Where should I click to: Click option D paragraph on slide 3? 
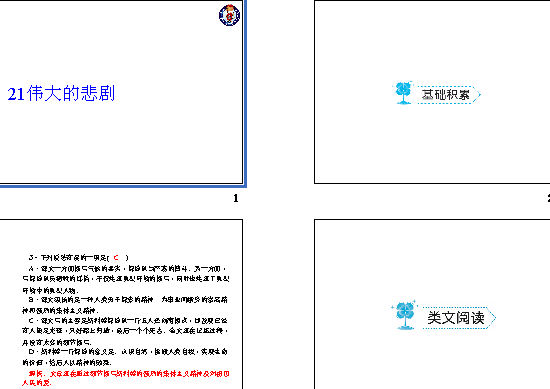tap(125, 357)
